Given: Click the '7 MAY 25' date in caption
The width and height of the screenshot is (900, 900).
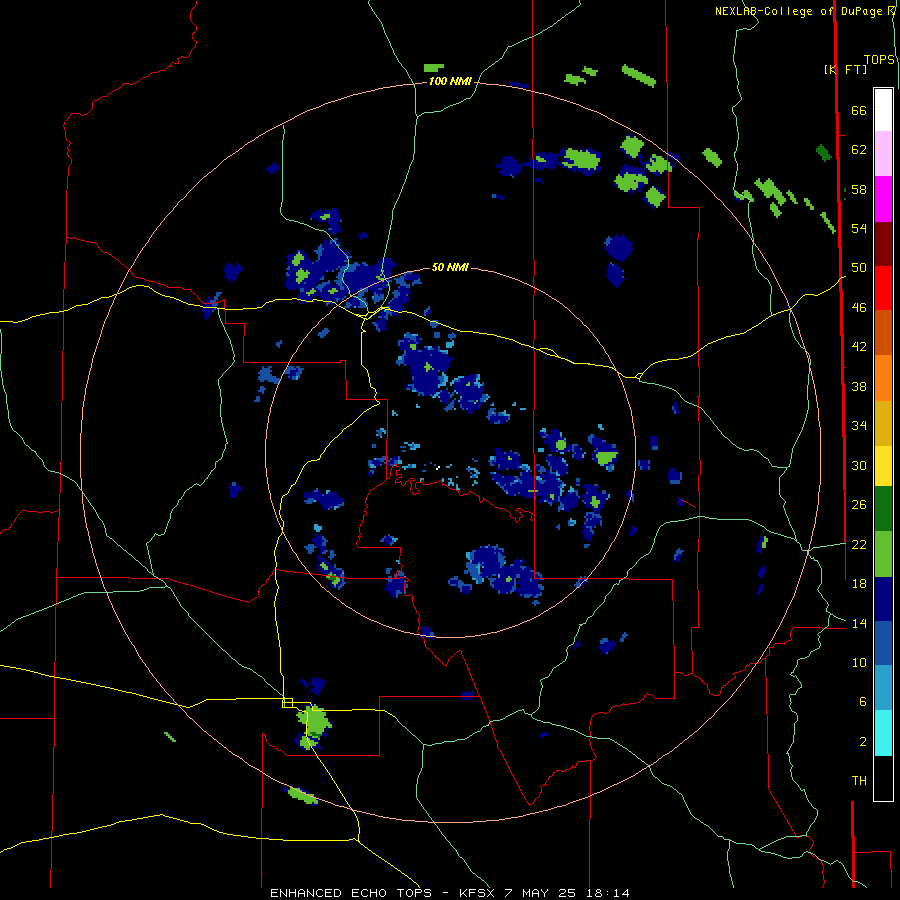Looking at the screenshot, I should [540, 893].
